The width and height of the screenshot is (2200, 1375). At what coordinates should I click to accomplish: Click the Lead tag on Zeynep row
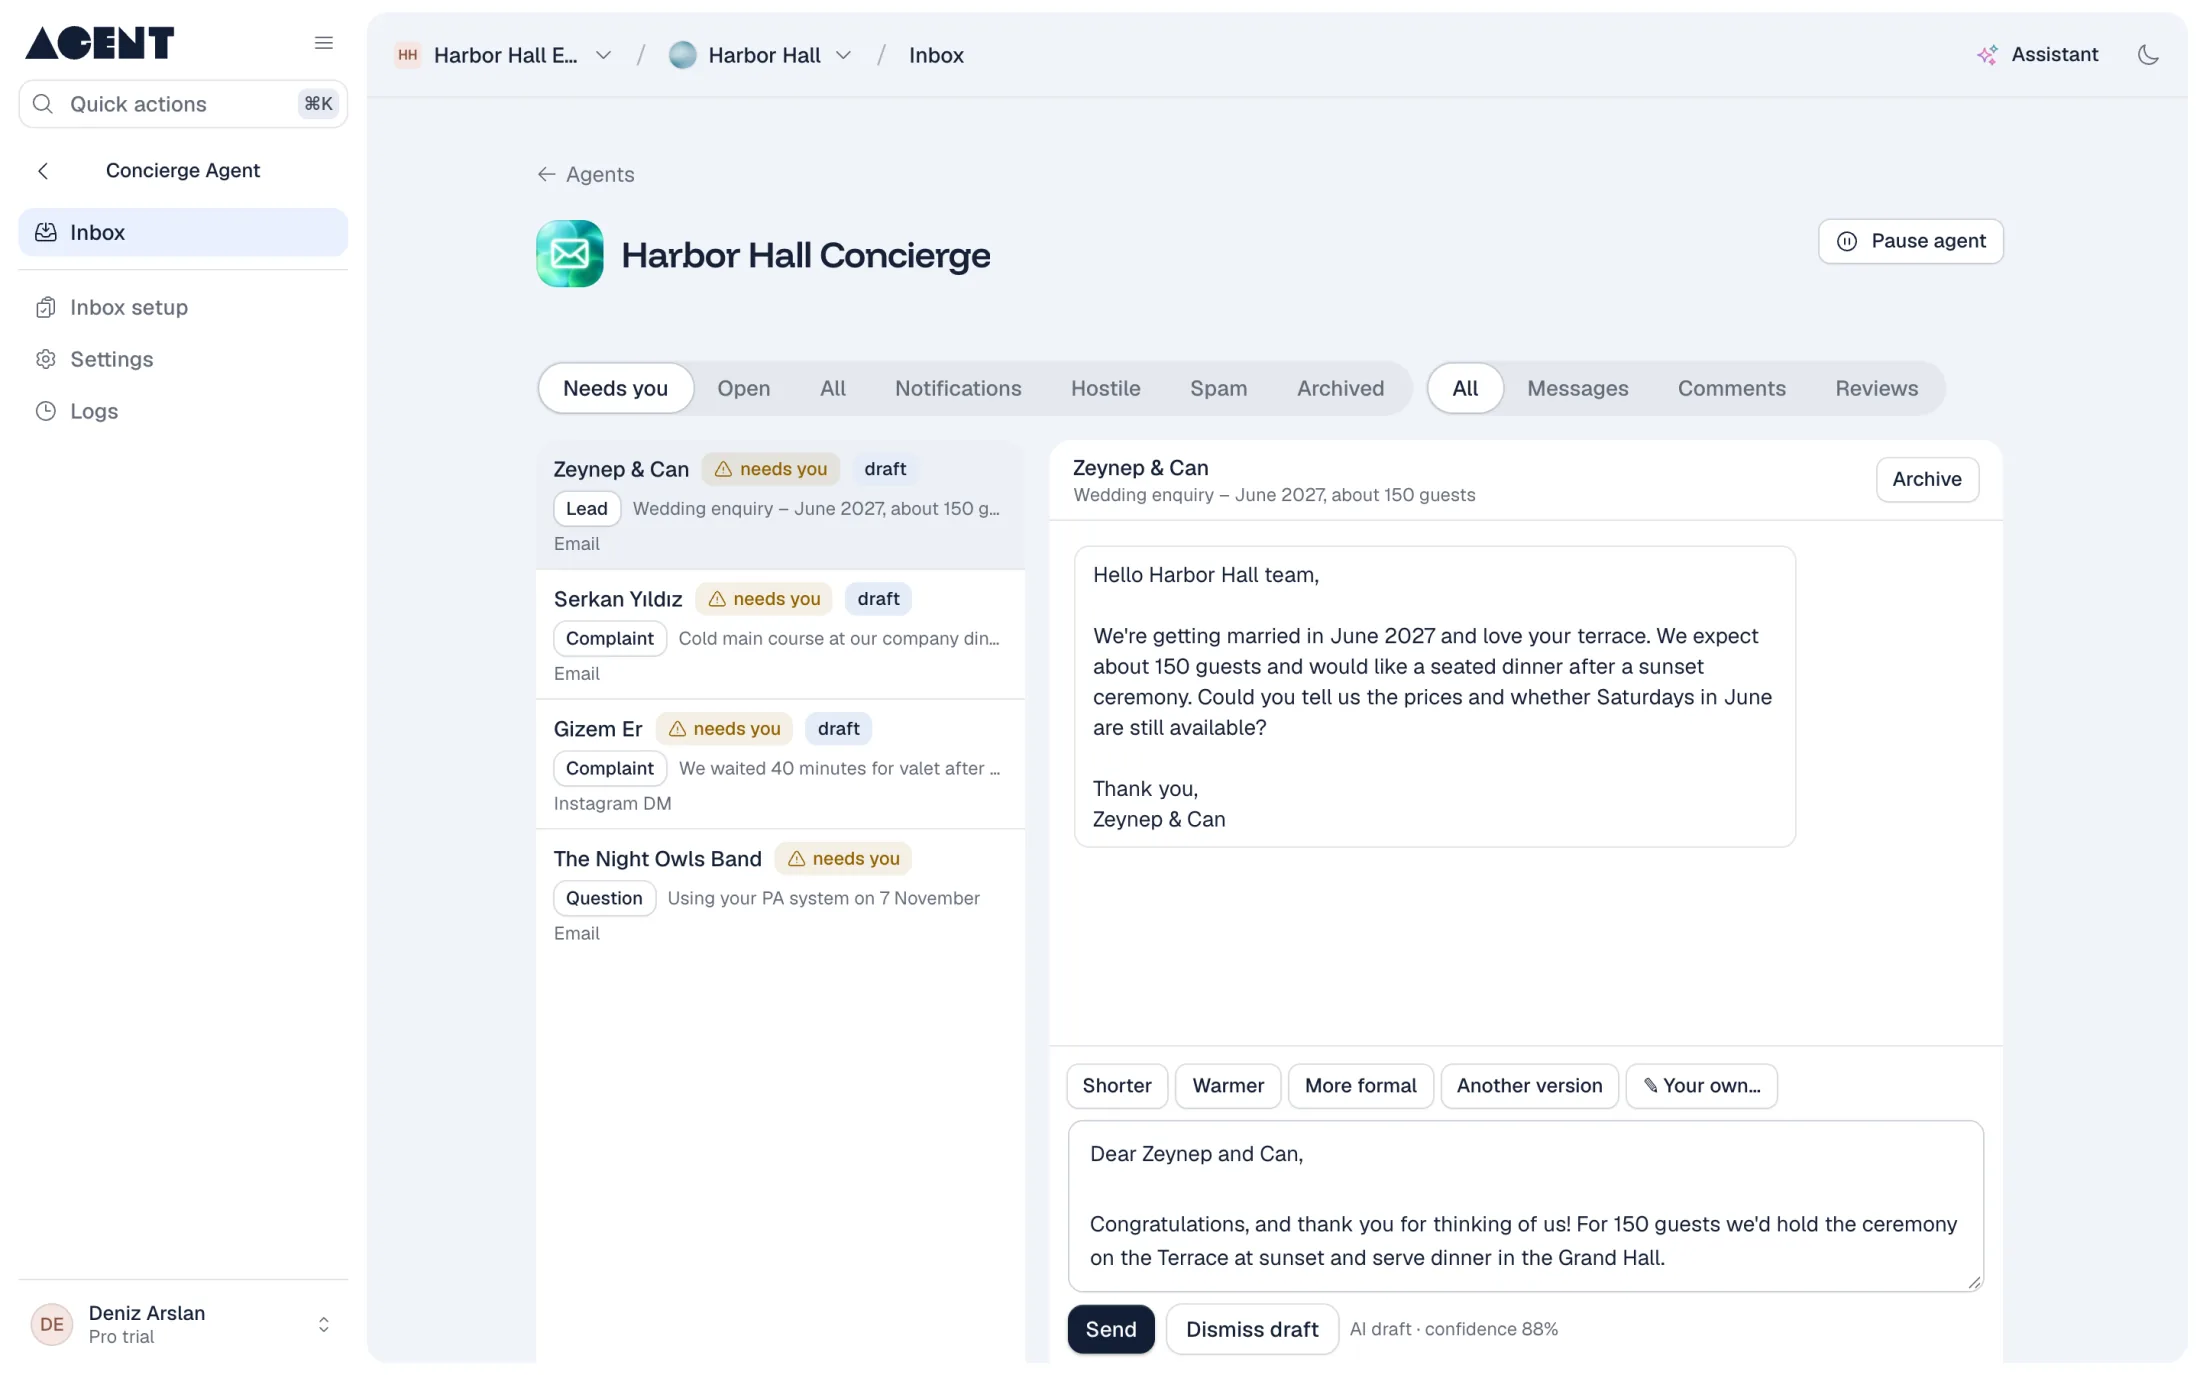[x=586, y=509]
